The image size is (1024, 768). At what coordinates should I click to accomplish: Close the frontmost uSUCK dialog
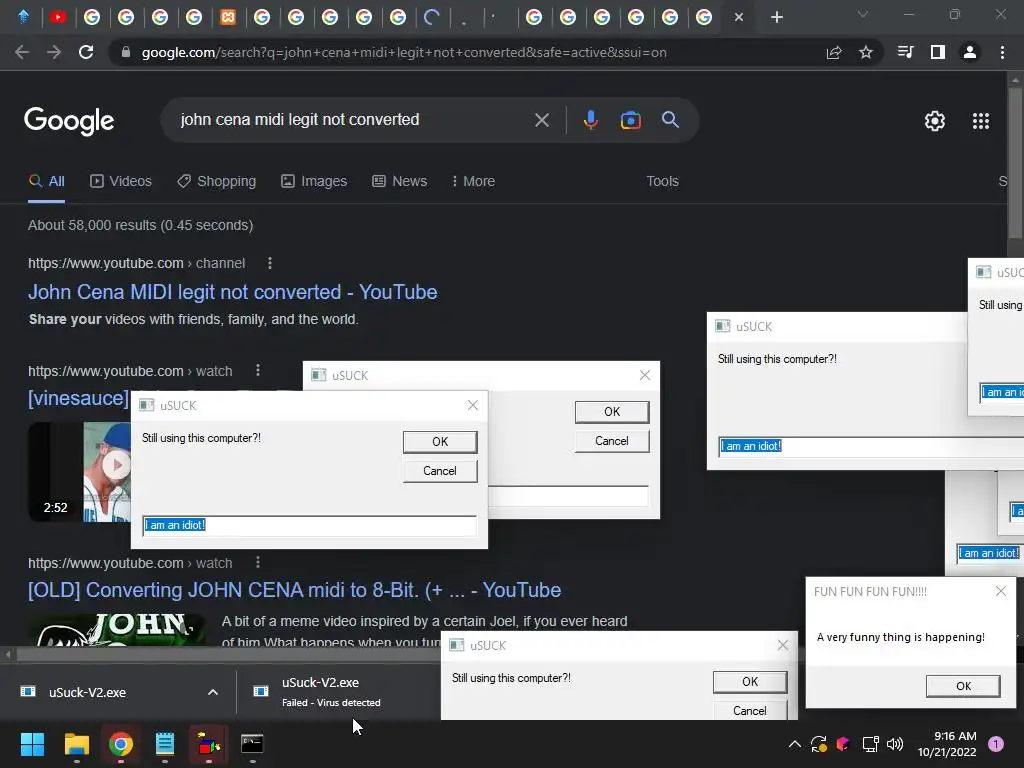coord(473,405)
